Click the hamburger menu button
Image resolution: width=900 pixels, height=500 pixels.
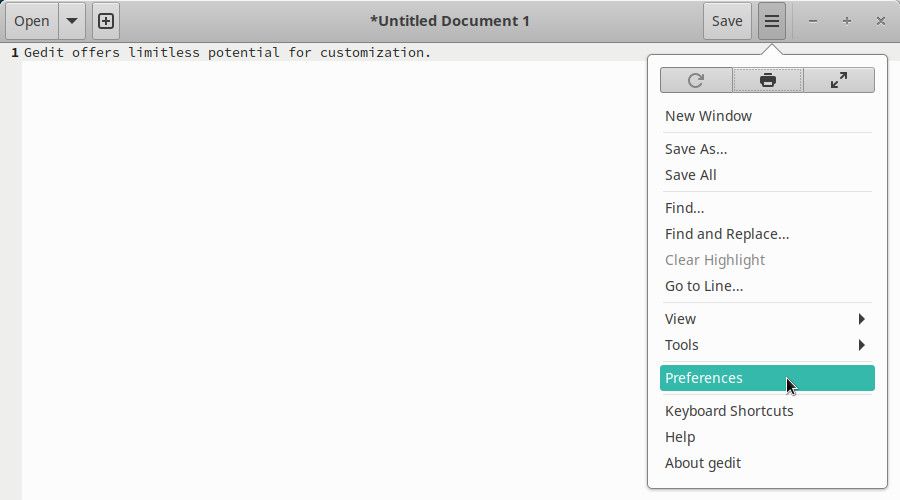pos(772,21)
